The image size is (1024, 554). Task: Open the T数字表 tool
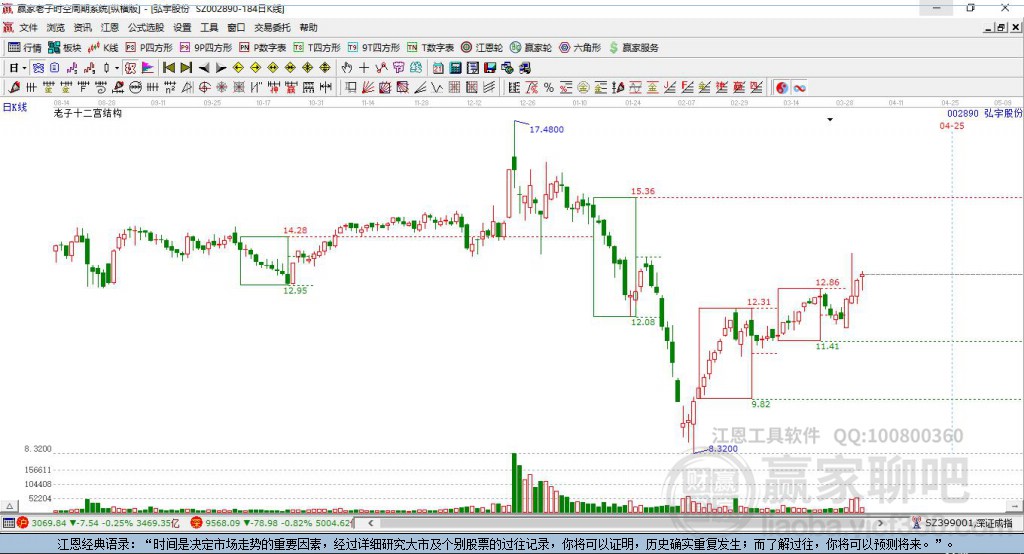430,48
